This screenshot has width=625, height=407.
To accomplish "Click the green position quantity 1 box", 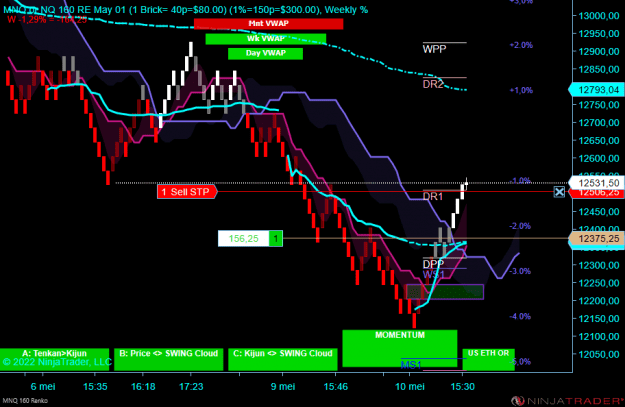I will pyautogui.click(x=276, y=238).
